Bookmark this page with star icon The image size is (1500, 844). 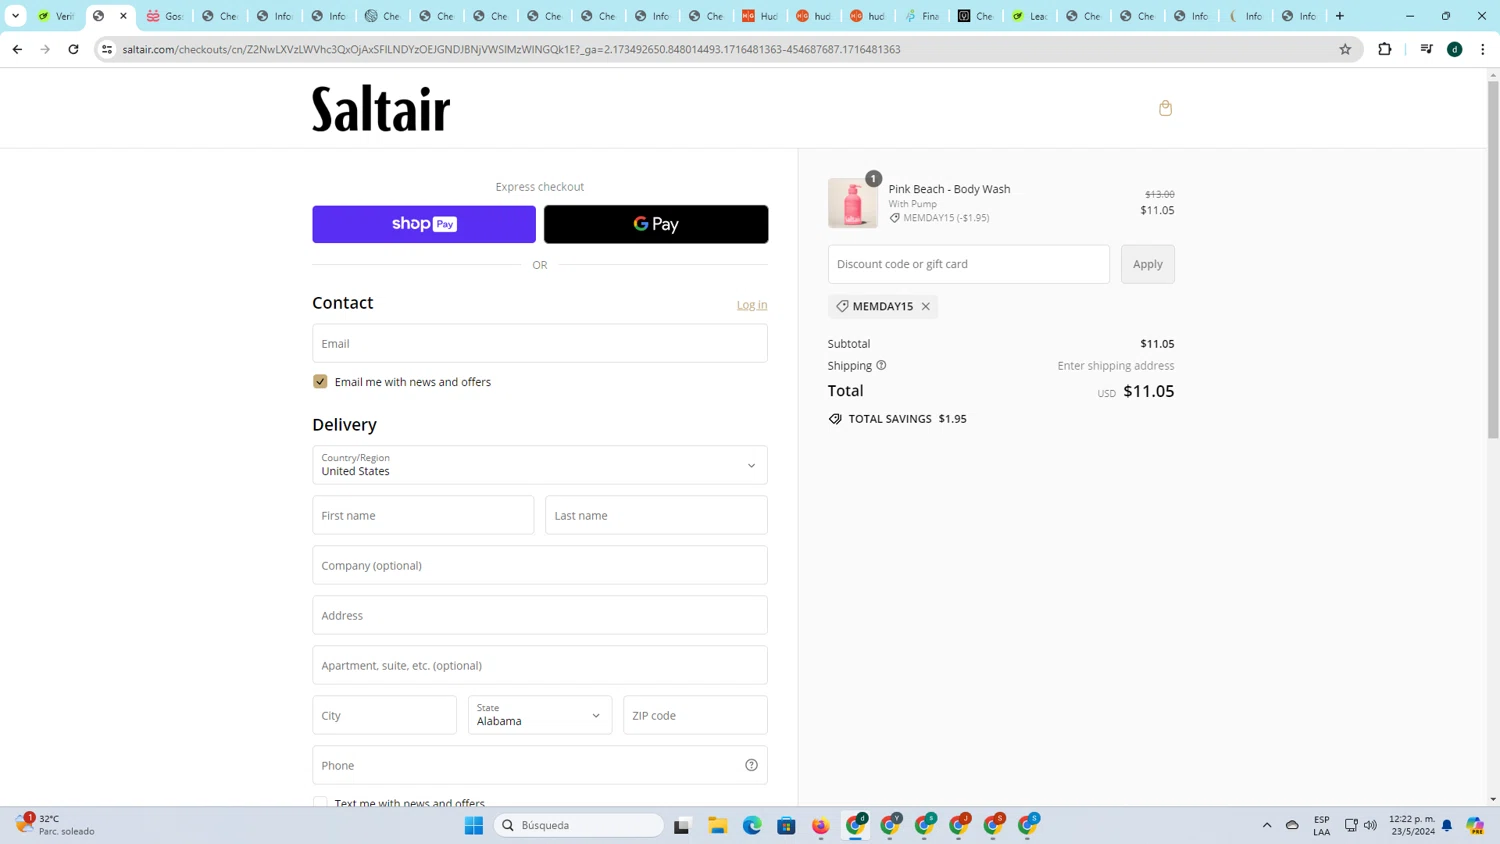coord(1345,49)
